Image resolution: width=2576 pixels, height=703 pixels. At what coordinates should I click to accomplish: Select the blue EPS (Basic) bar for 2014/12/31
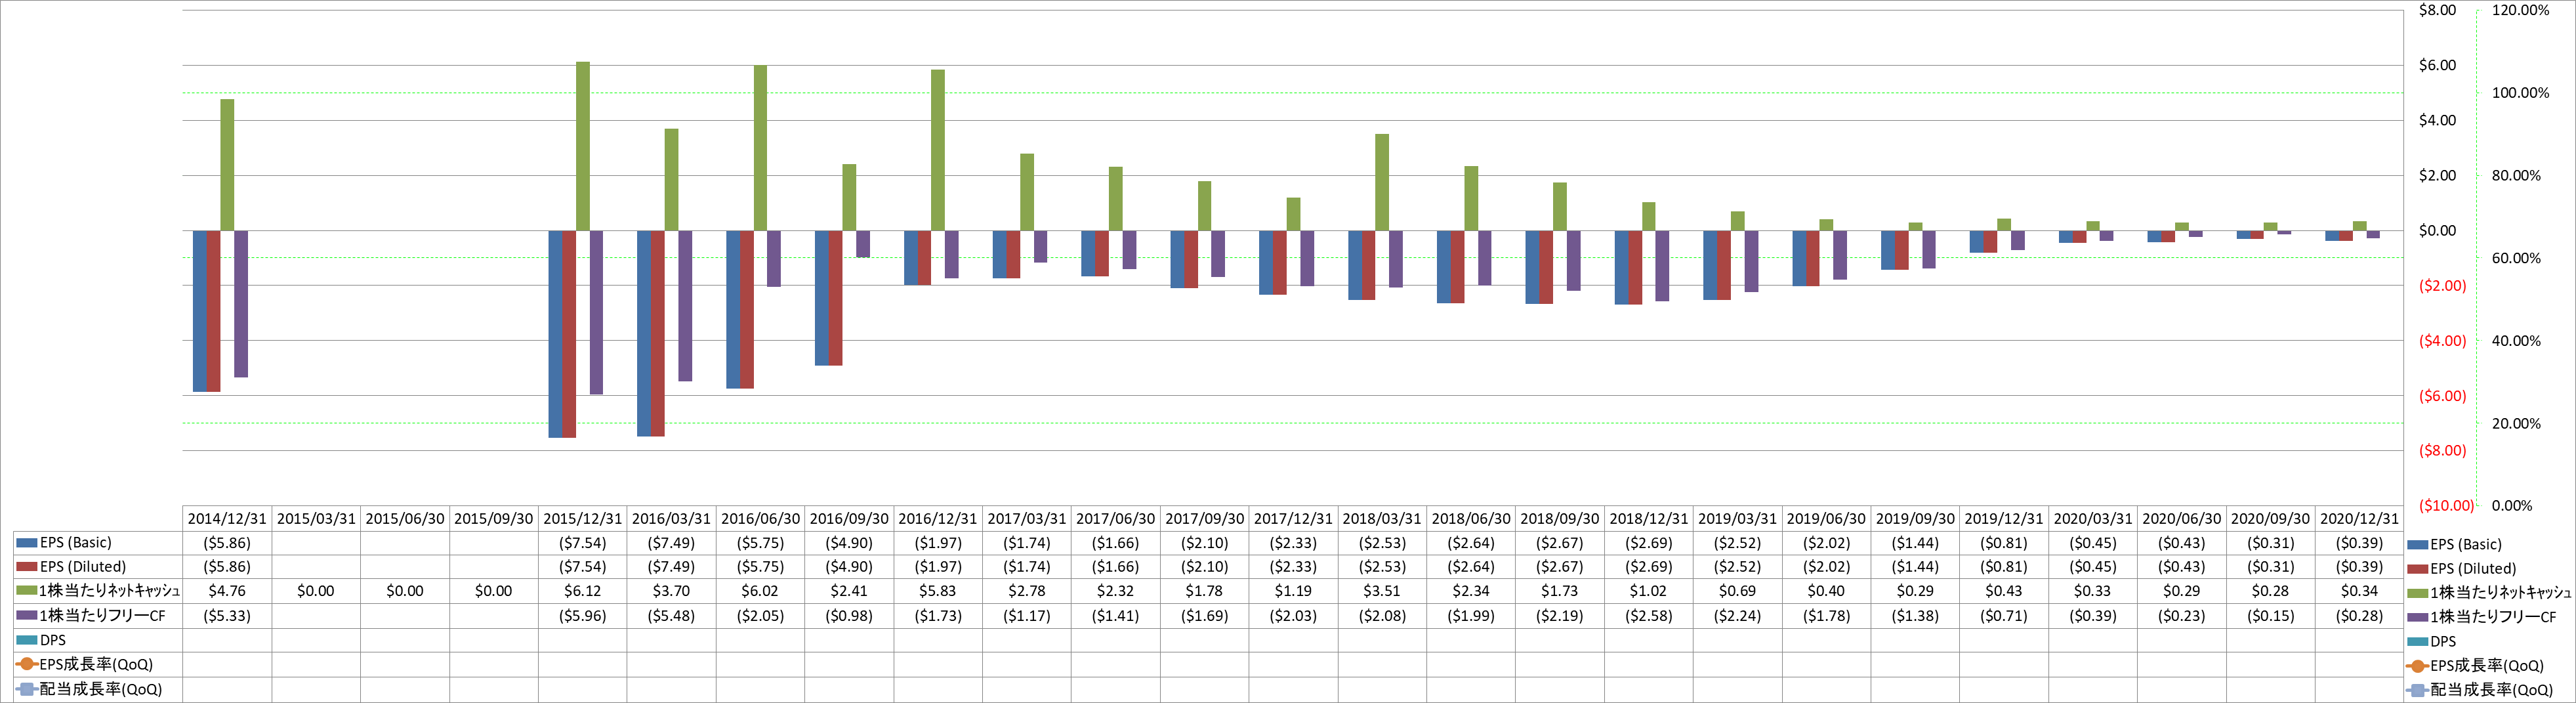point(200,311)
